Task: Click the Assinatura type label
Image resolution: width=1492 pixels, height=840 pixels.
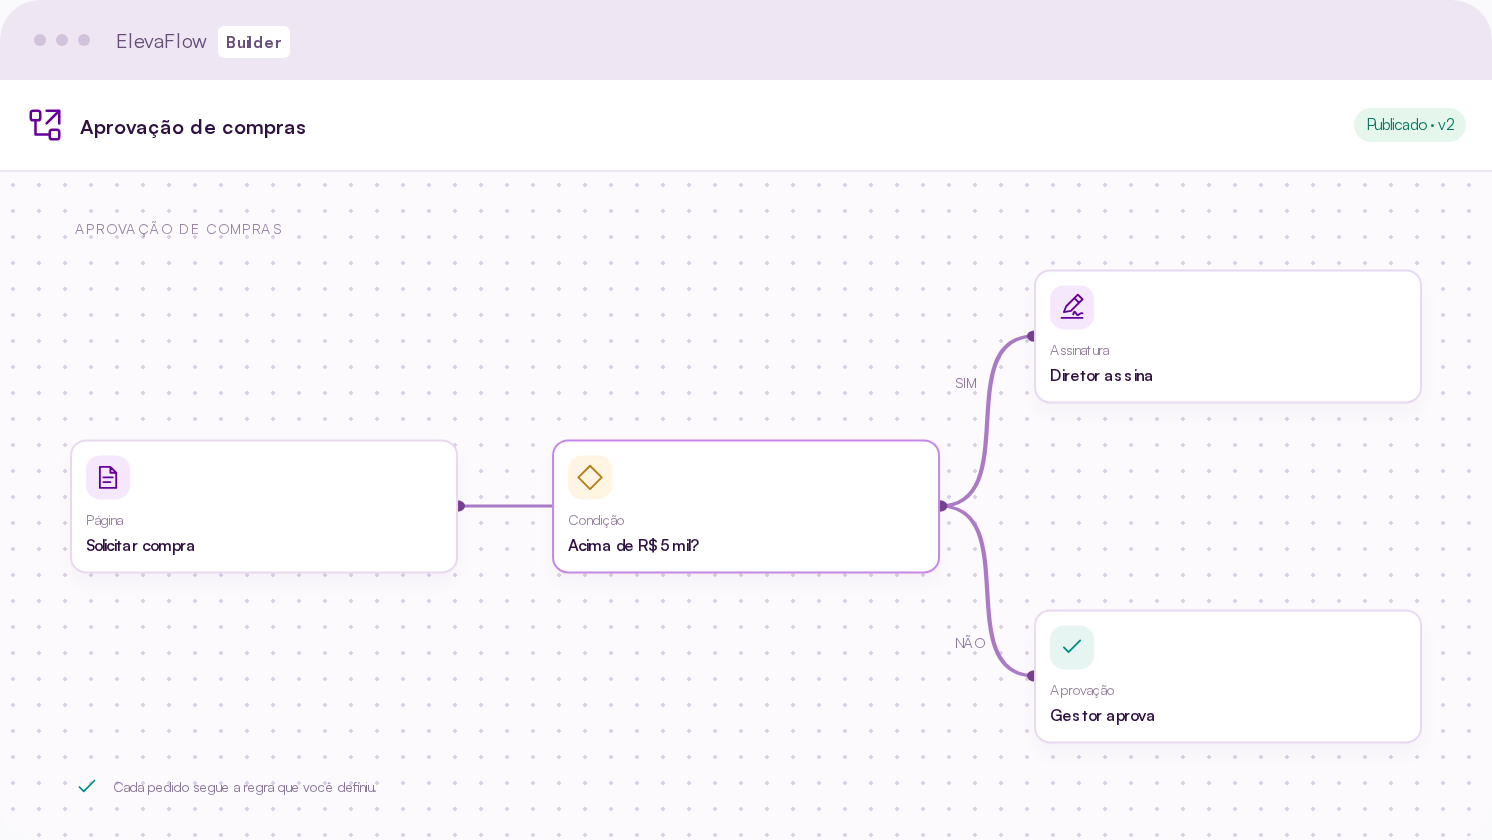Action: (x=1079, y=350)
